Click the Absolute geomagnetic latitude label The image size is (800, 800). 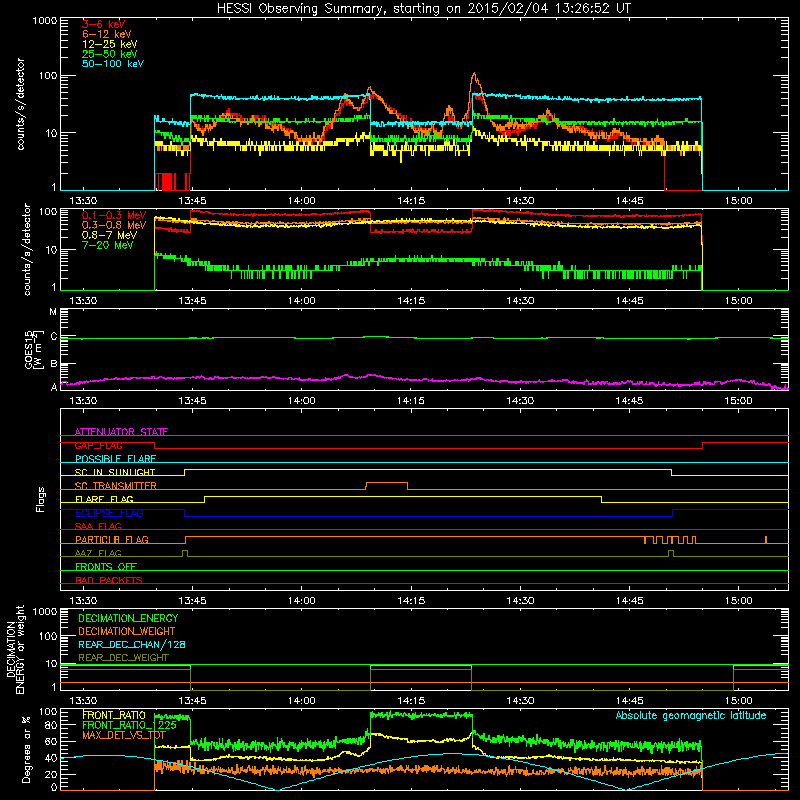[x=691, y=716]
